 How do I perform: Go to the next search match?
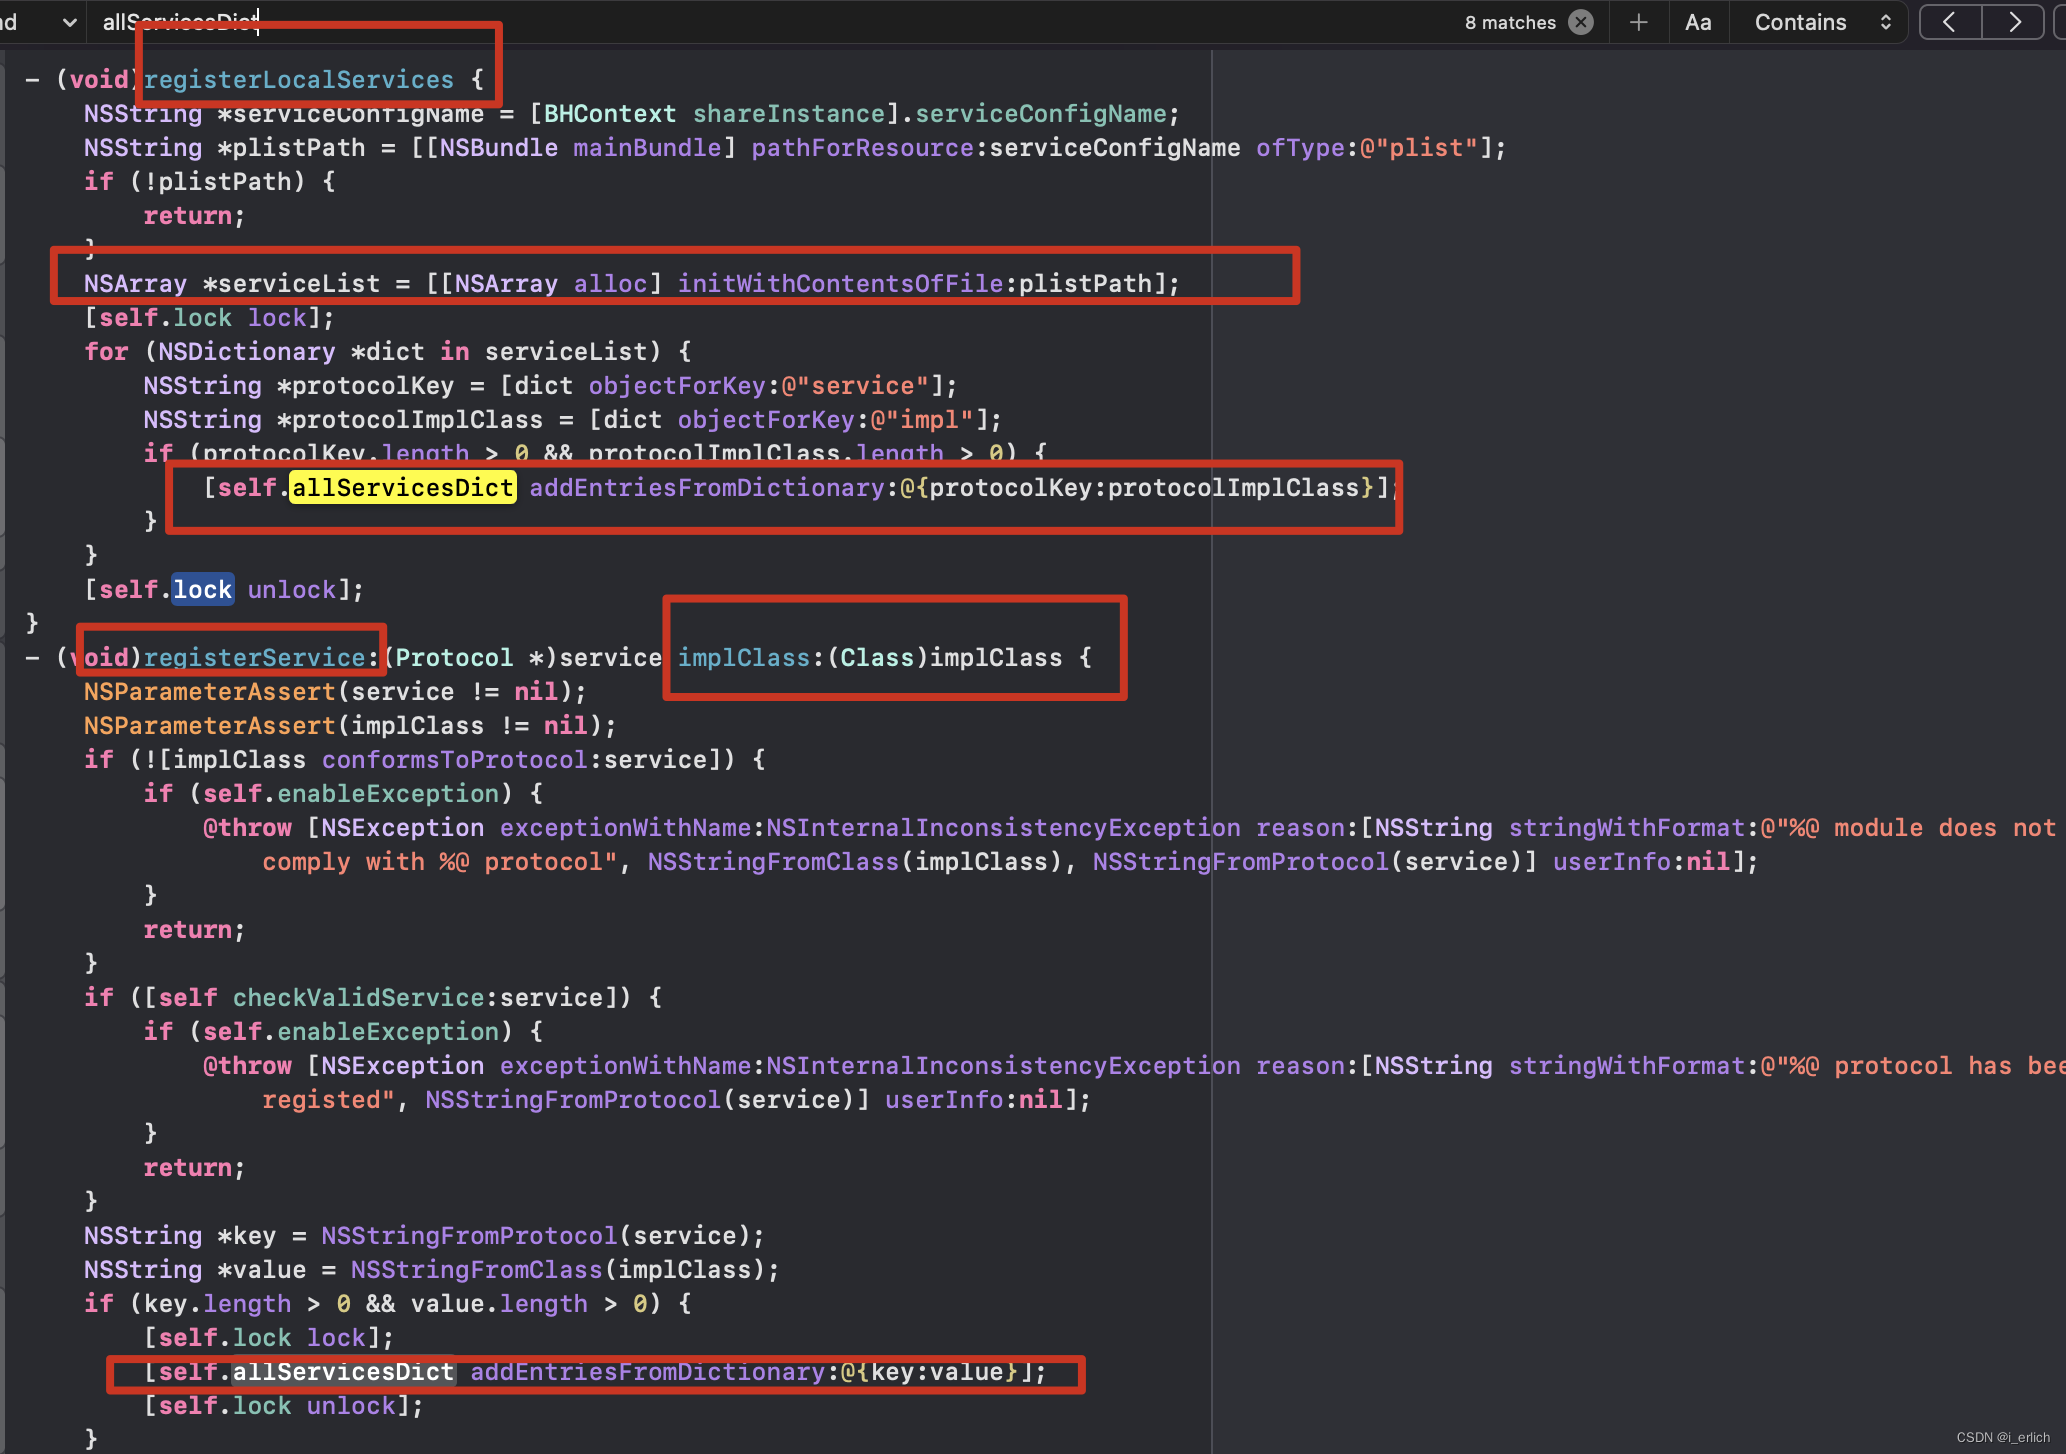click(2013, 22)
